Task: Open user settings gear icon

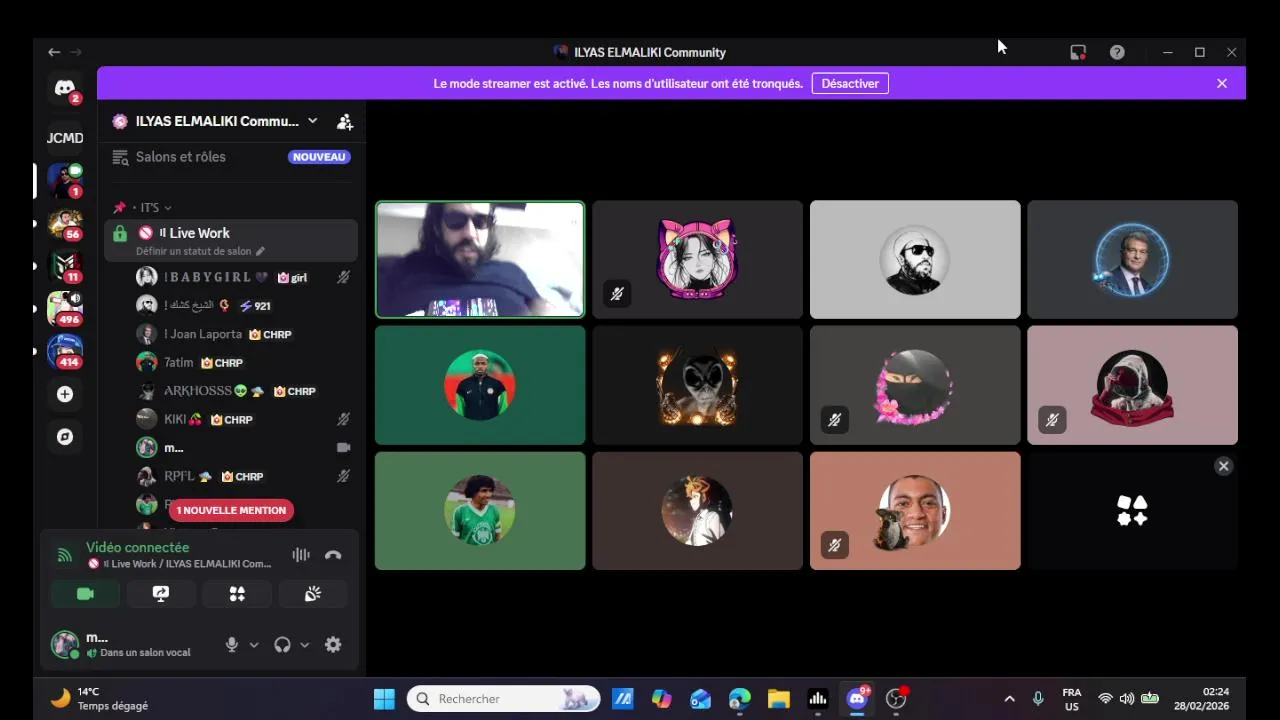Action: [333, 645]
